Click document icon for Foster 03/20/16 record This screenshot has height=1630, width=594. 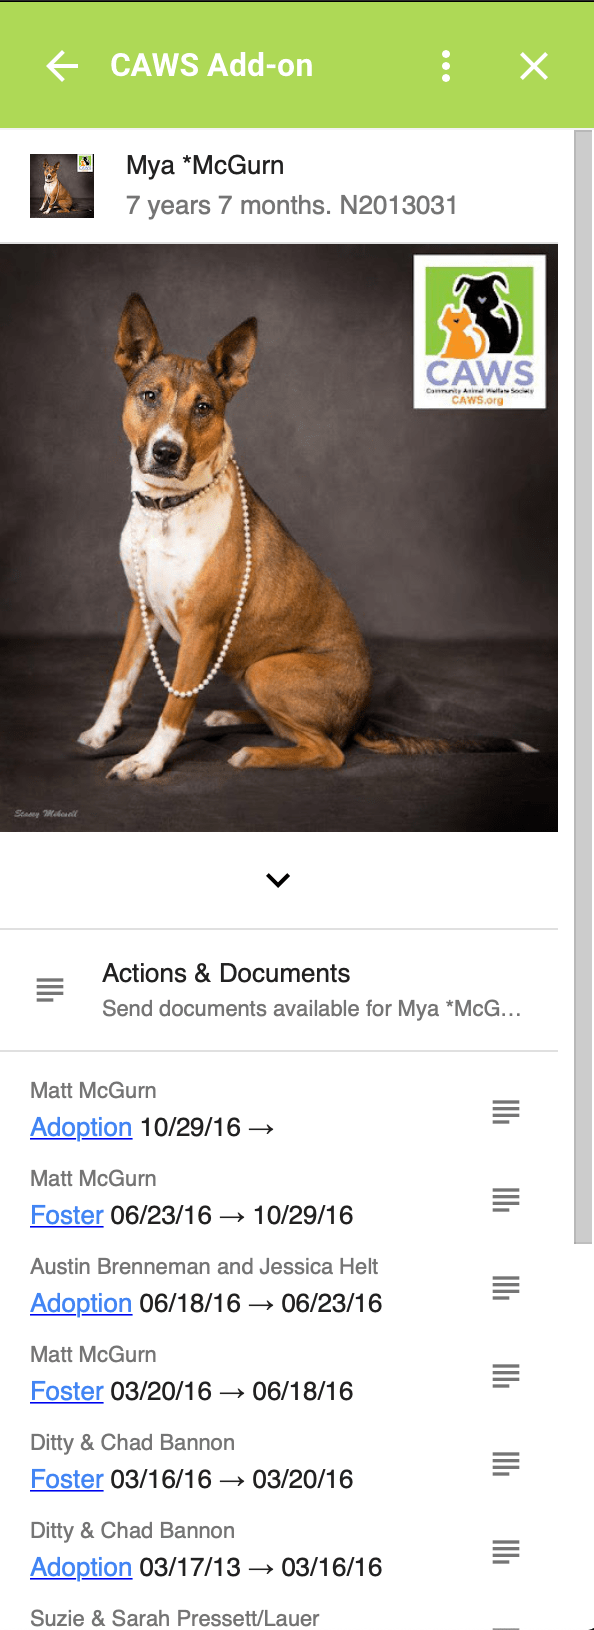coord(506,1375)
